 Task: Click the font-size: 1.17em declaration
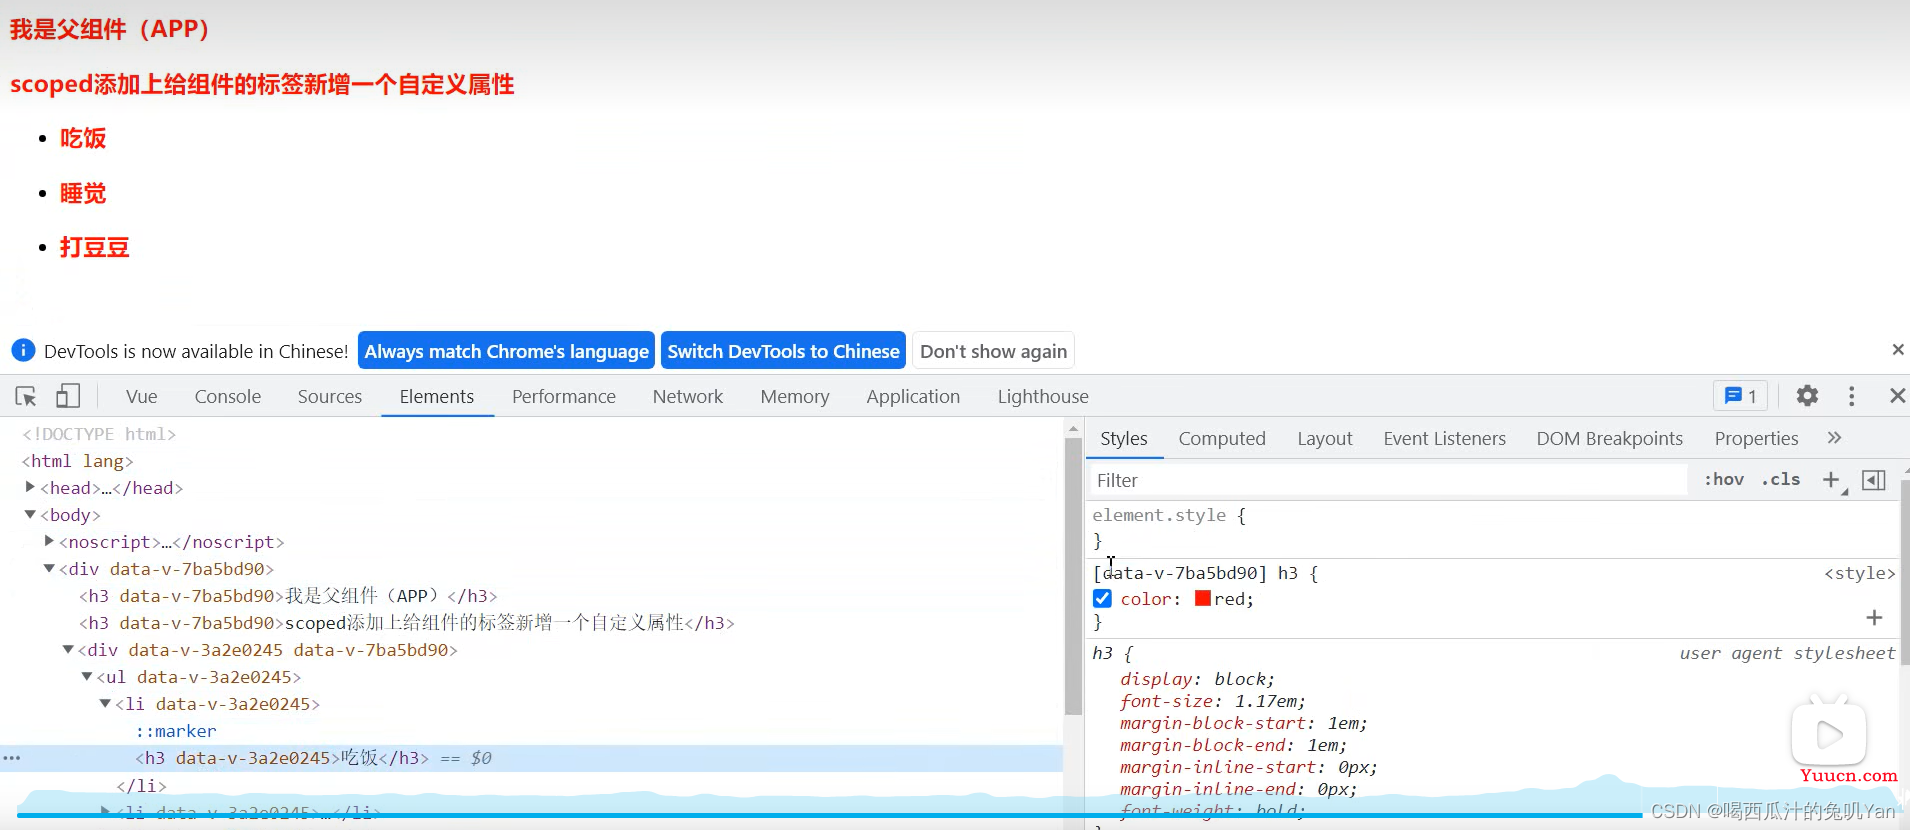click(1212, 701)
